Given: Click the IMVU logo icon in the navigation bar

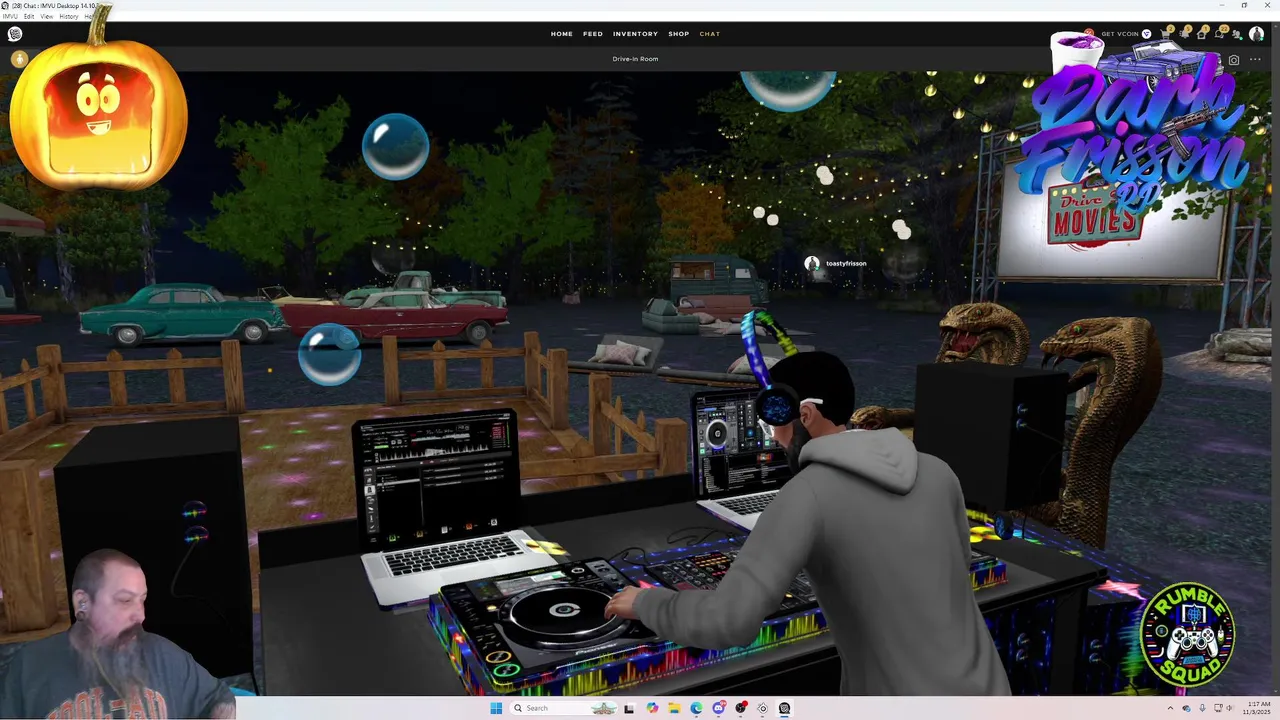Looking at the screenshot, I should 15,34.
